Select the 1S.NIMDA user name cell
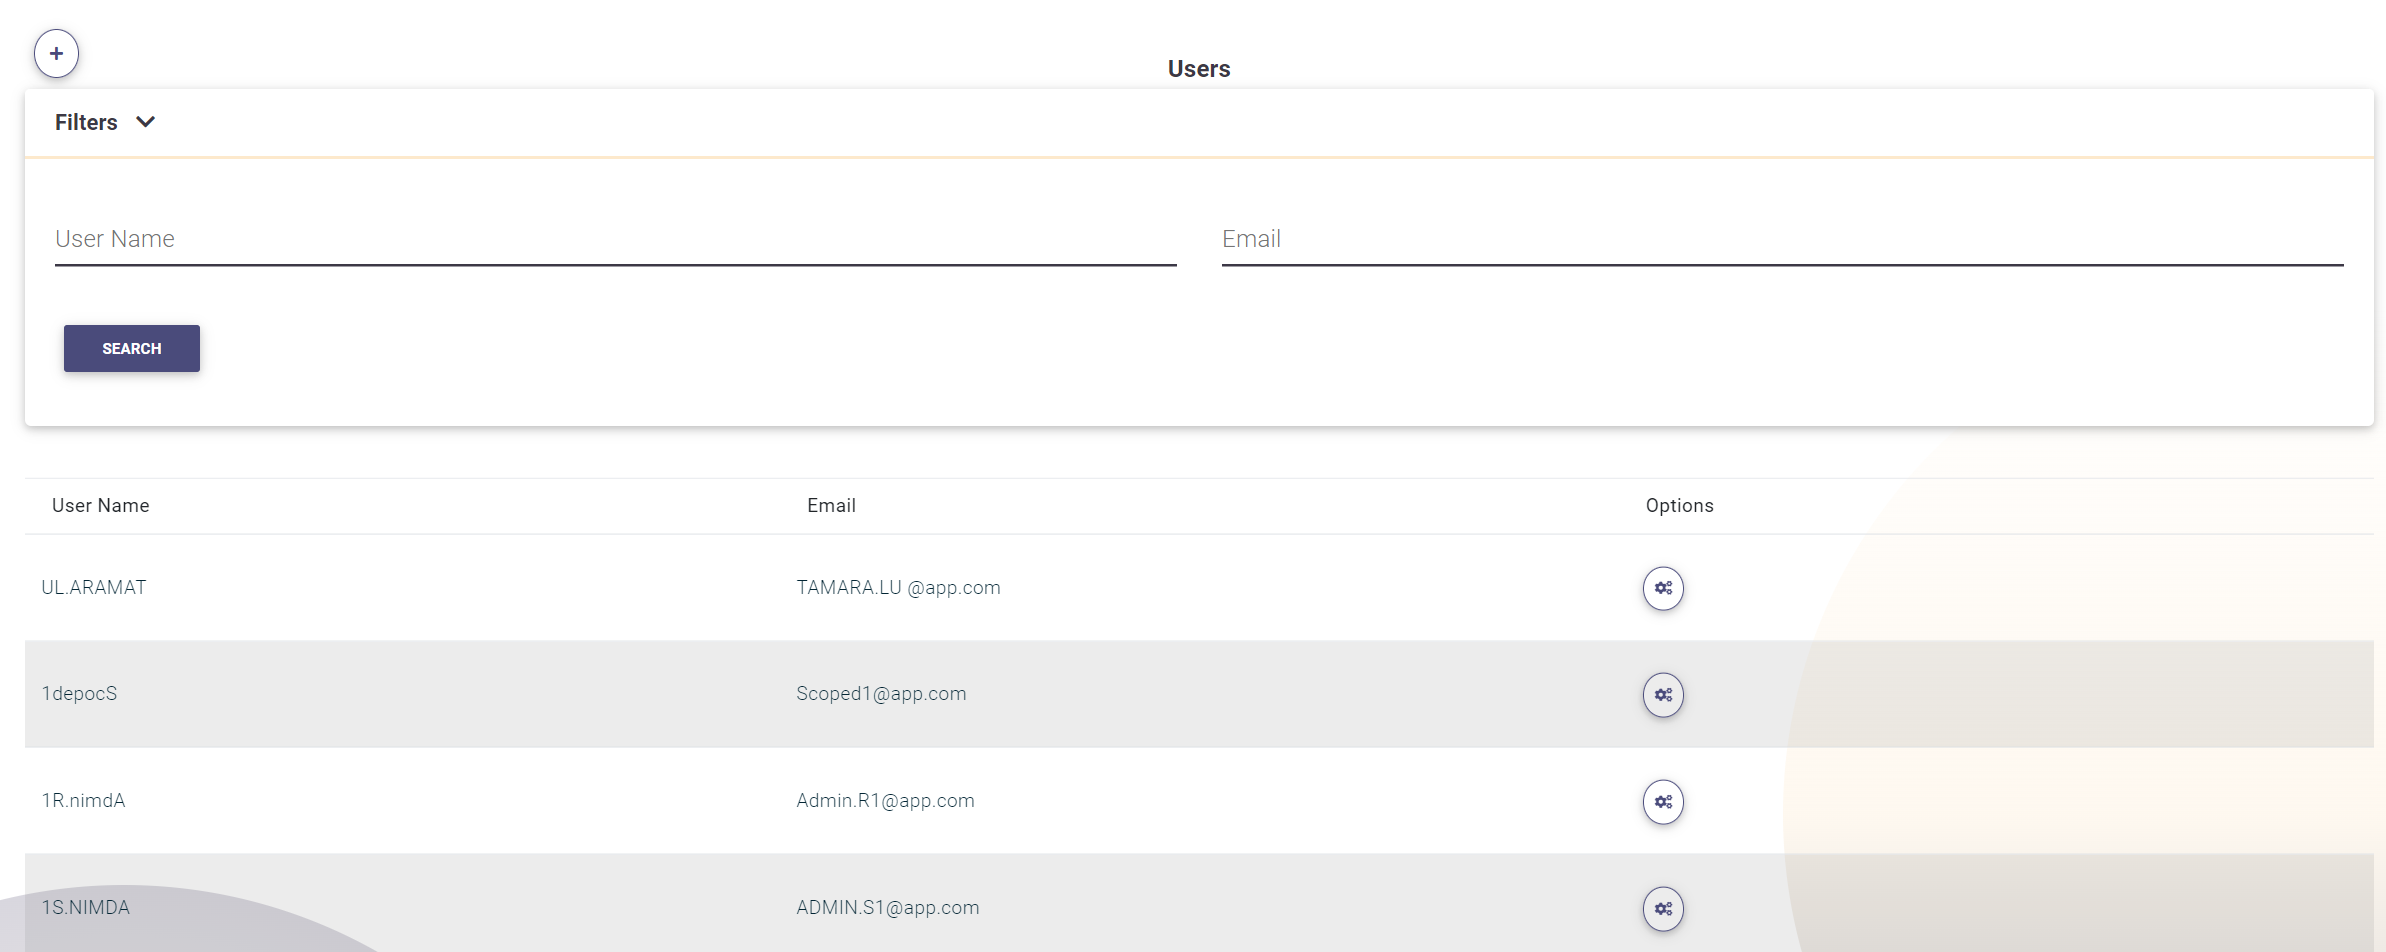Screen dimensions: 2386x952 86,908
